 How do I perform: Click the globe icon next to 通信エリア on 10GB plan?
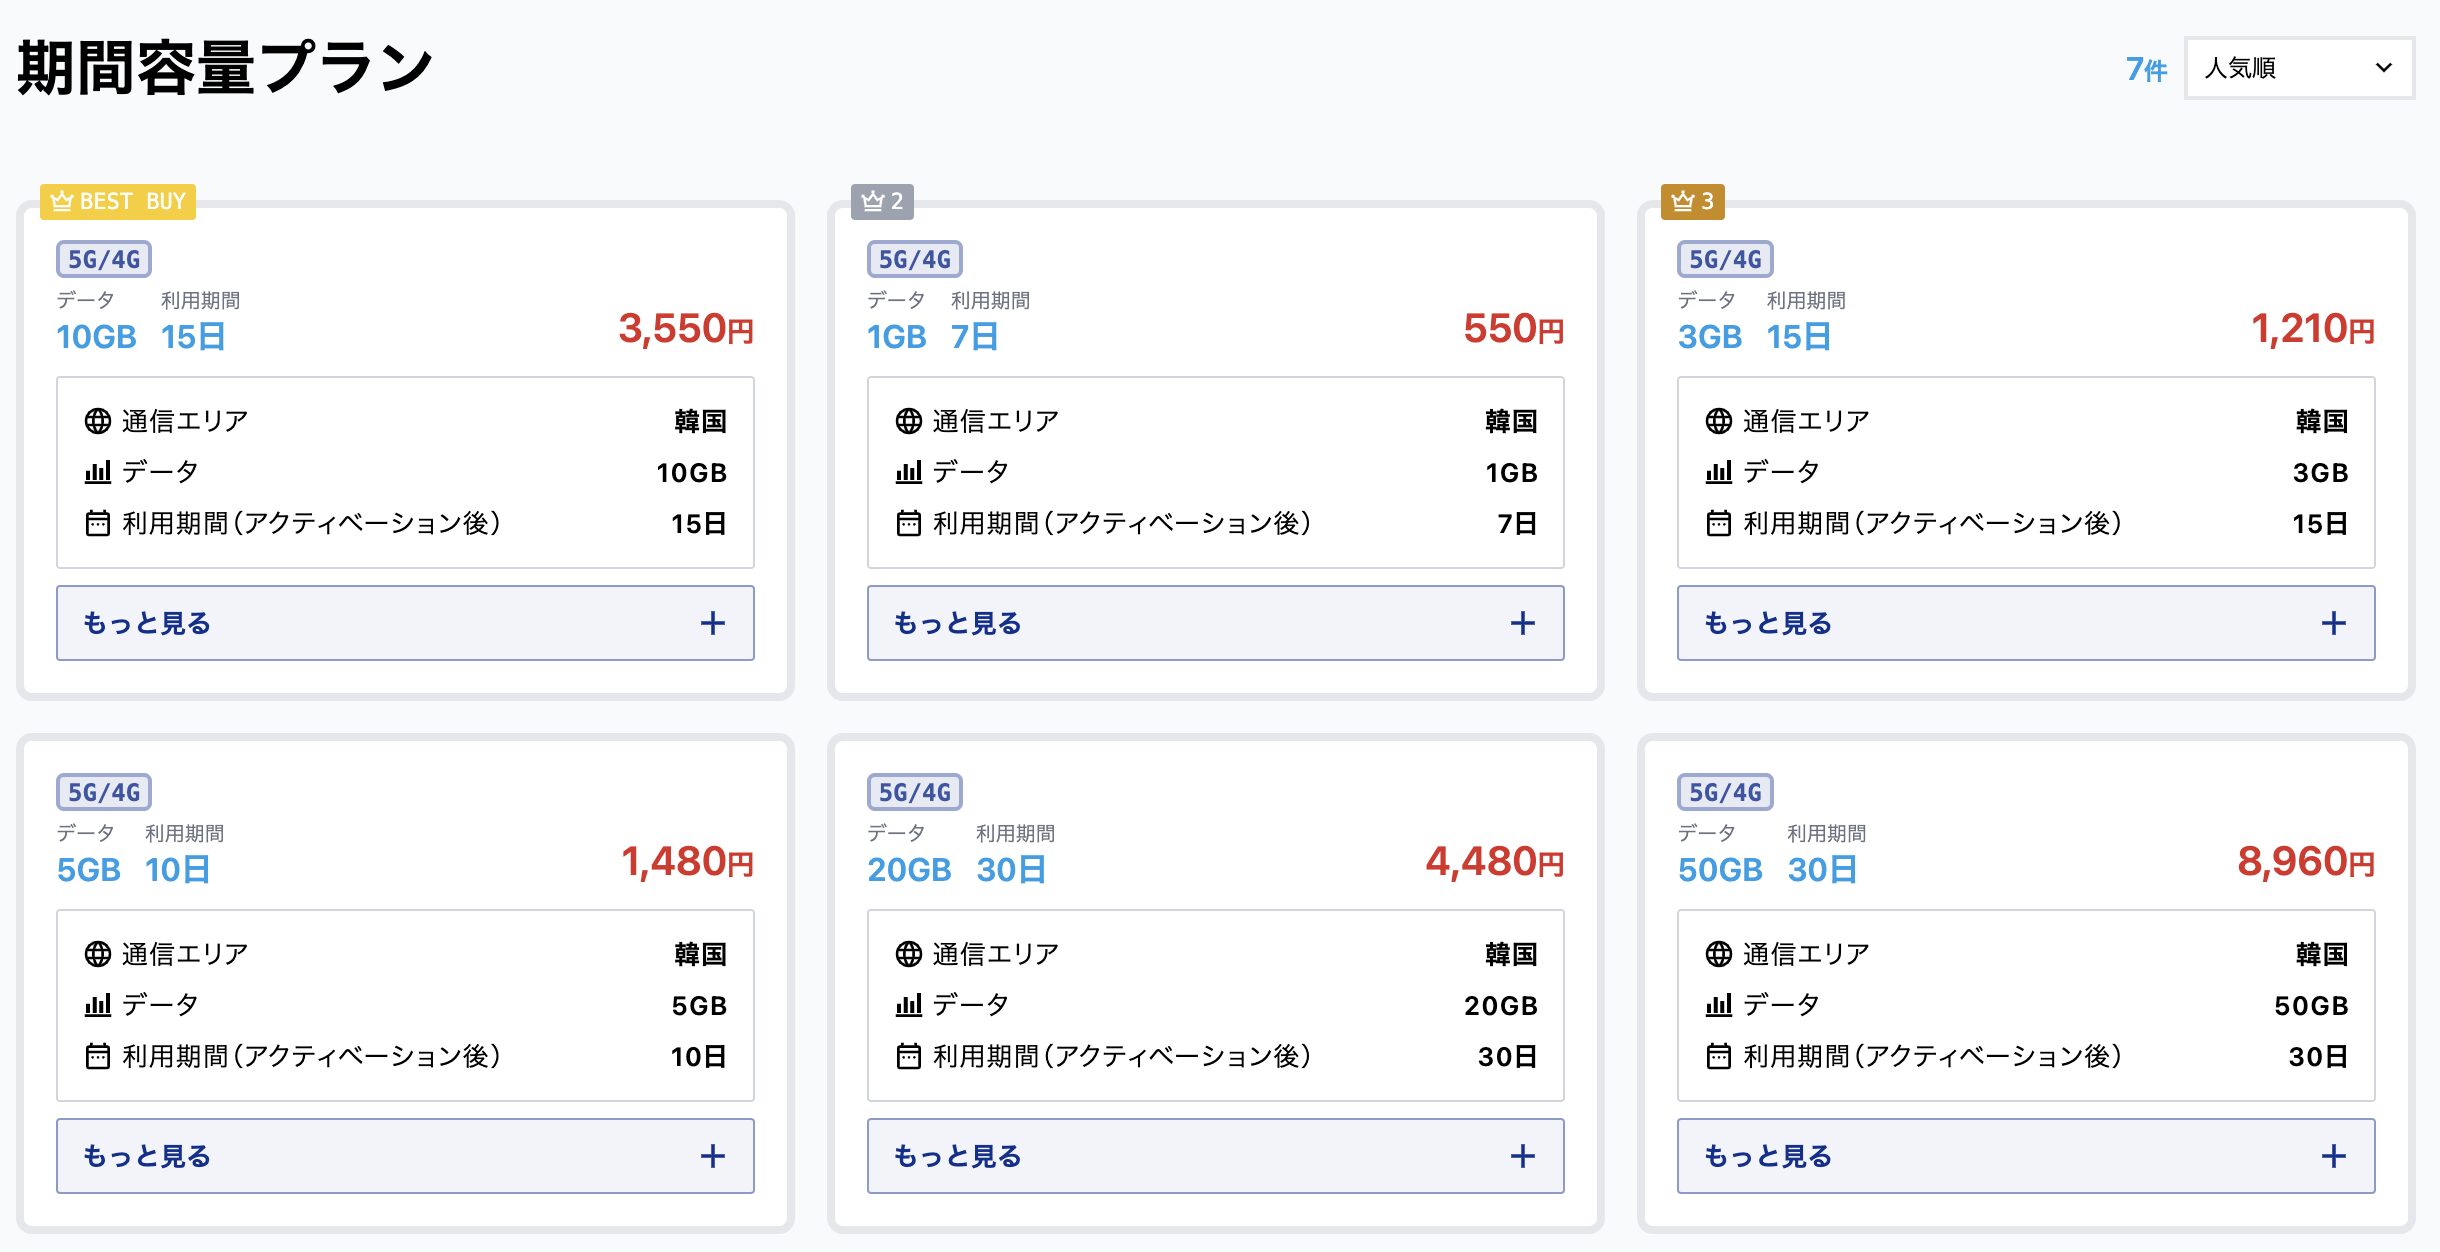point(97,420)
